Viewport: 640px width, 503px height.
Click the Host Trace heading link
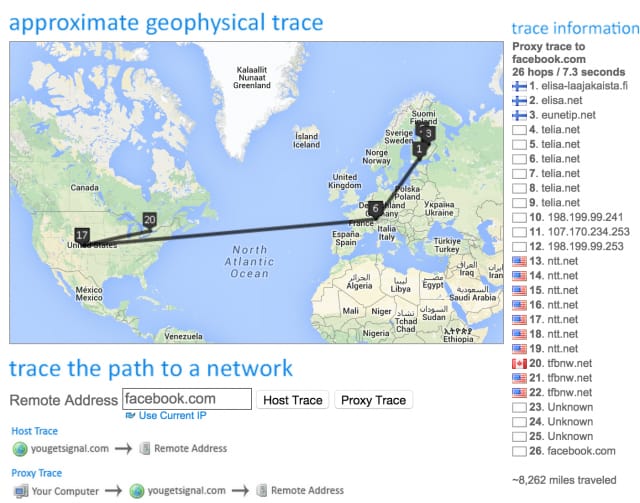(35, 431)
